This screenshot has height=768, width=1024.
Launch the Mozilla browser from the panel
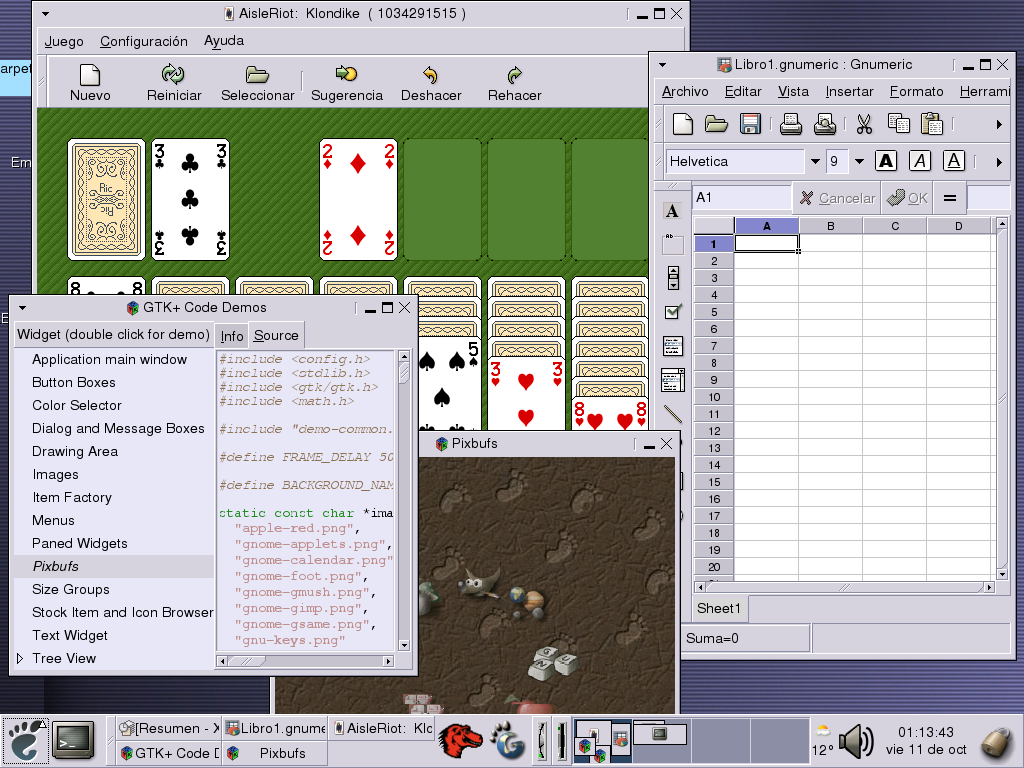pos(460,741)
